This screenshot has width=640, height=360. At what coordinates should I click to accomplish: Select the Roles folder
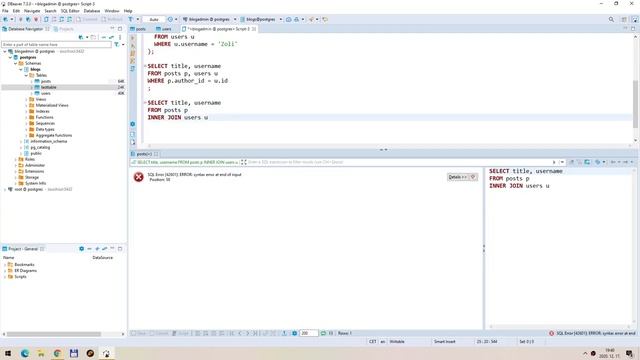(x=30, y=159)
